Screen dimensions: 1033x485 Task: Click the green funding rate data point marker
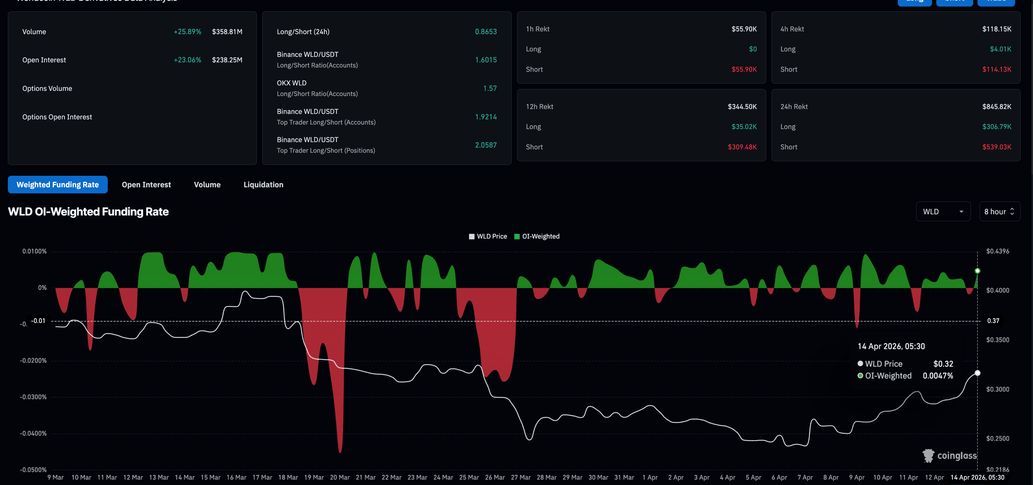tap(977, 271)
